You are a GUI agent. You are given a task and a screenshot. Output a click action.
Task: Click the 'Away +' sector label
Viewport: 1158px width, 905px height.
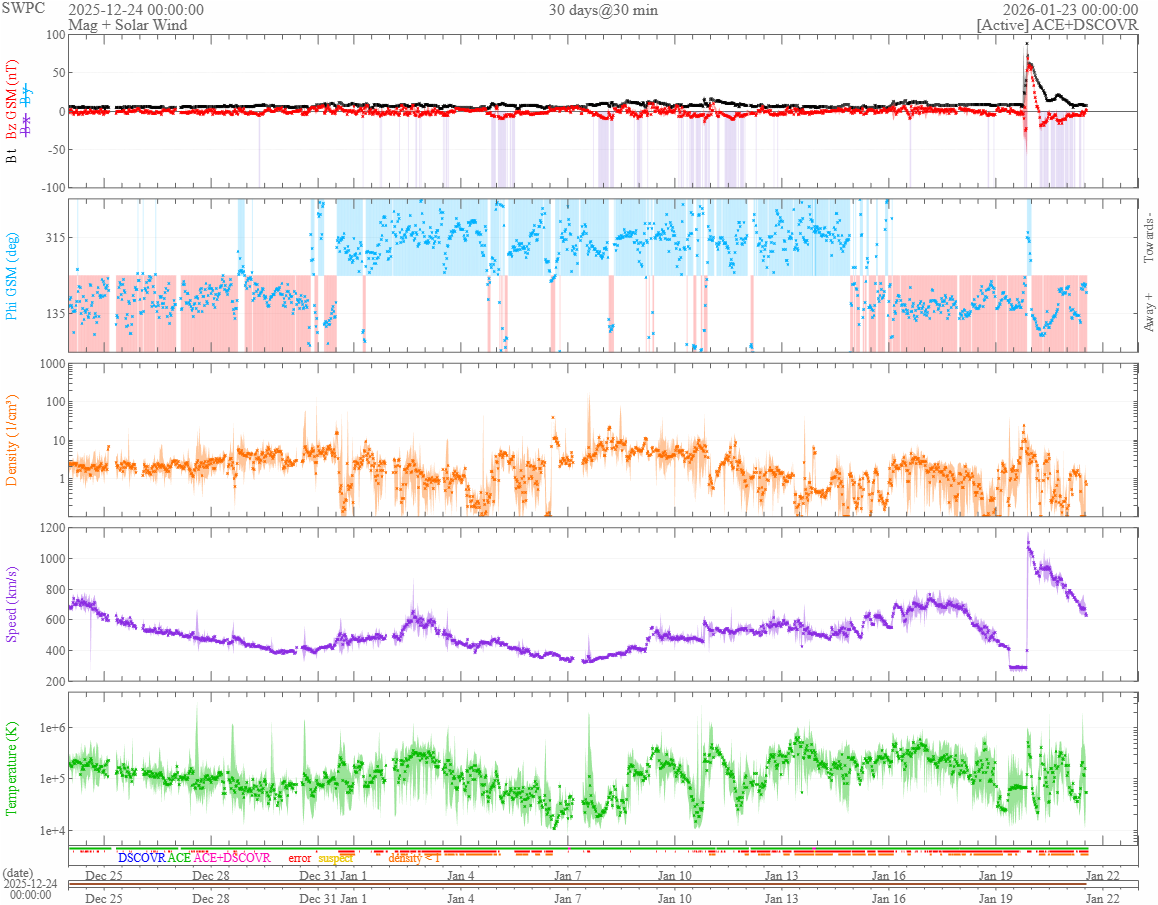click(1148, 313)
